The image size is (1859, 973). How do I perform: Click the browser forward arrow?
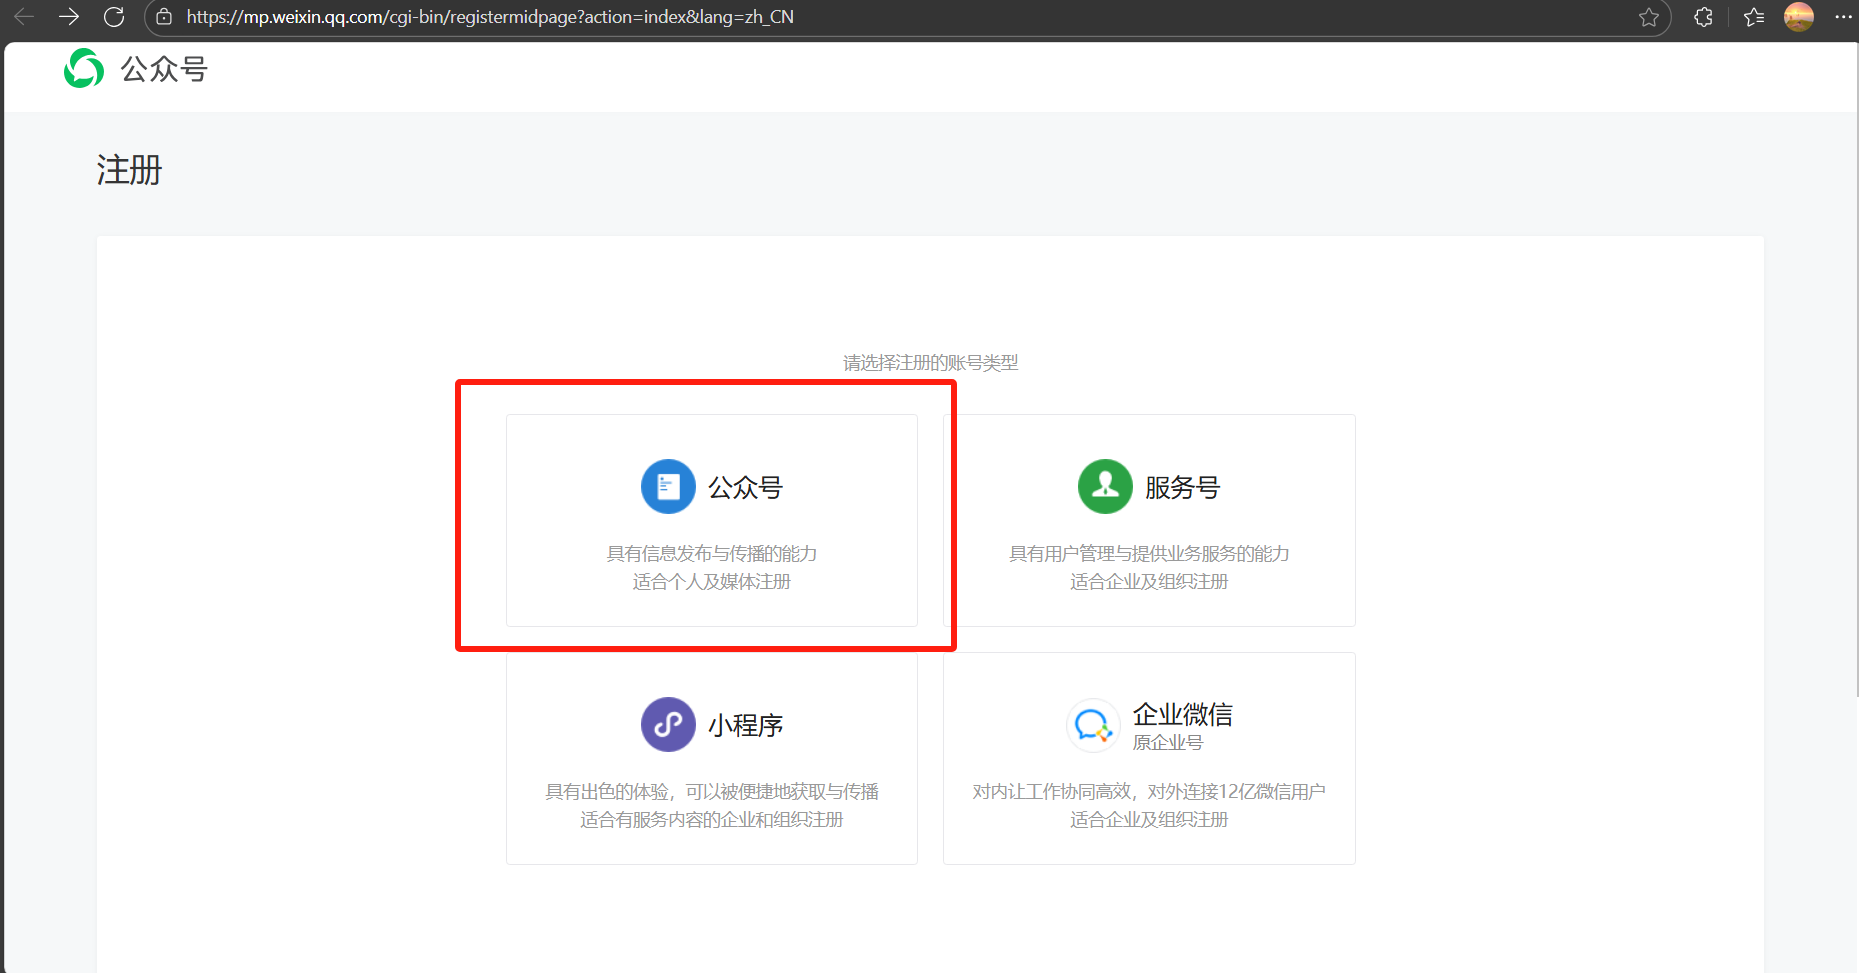click(69, 17)
